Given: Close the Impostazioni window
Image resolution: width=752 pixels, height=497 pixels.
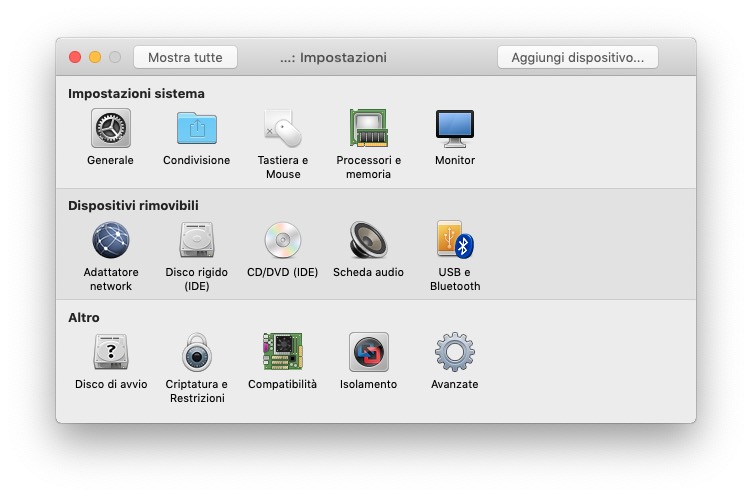Looking at the screenshot, I should pyautogui.click(x=75, y=58).
